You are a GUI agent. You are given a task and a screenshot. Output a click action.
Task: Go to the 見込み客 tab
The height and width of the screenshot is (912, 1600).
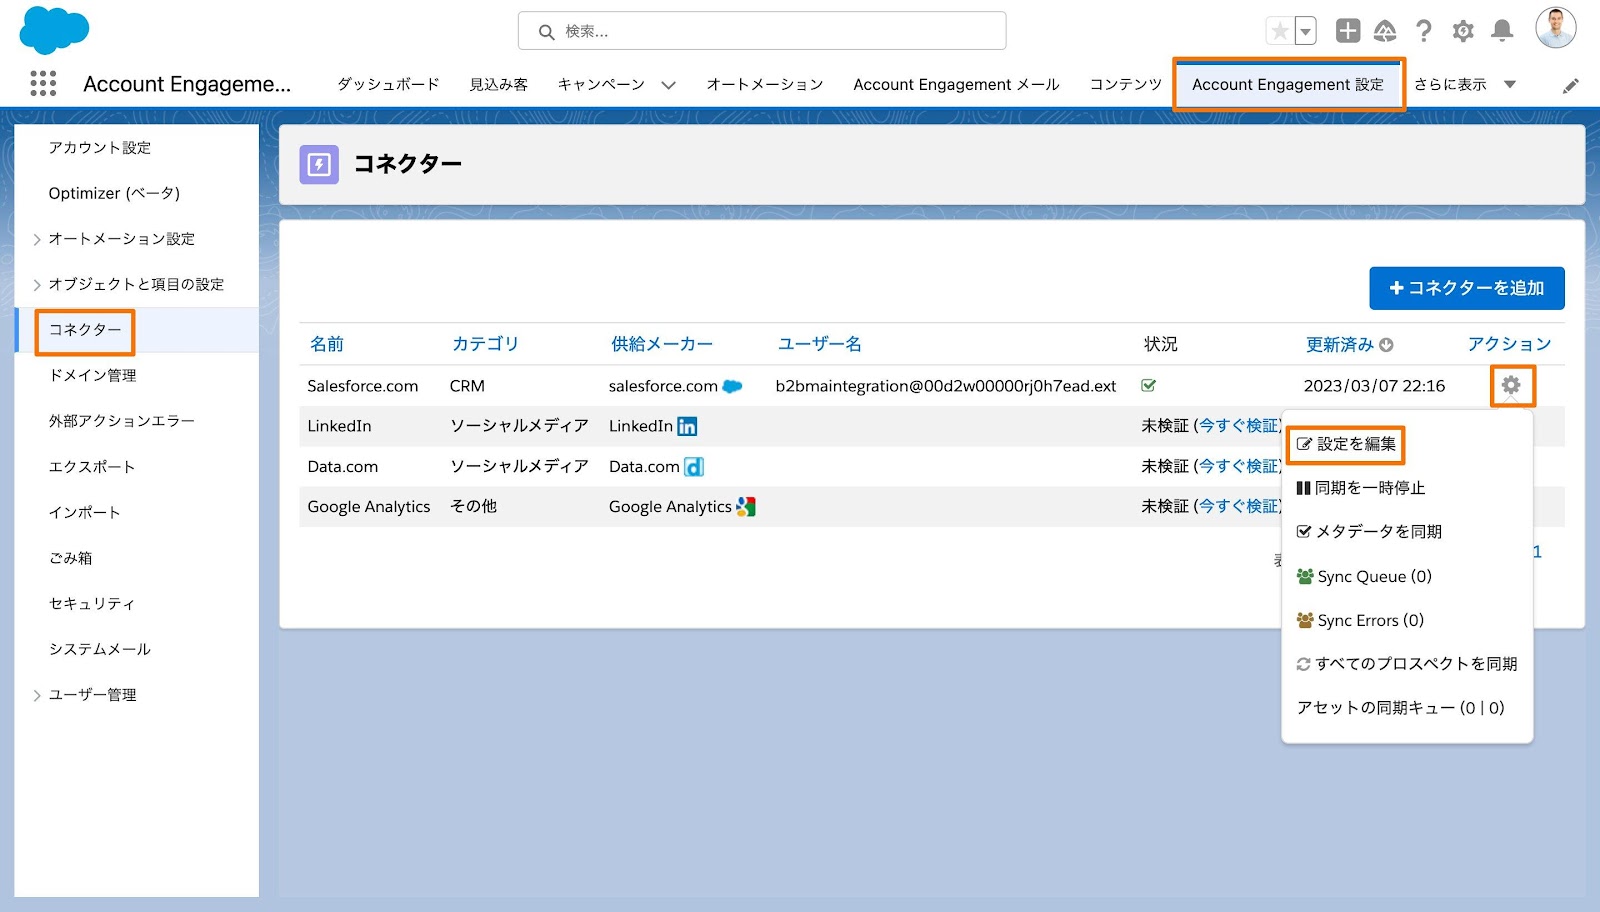[499, 85]
